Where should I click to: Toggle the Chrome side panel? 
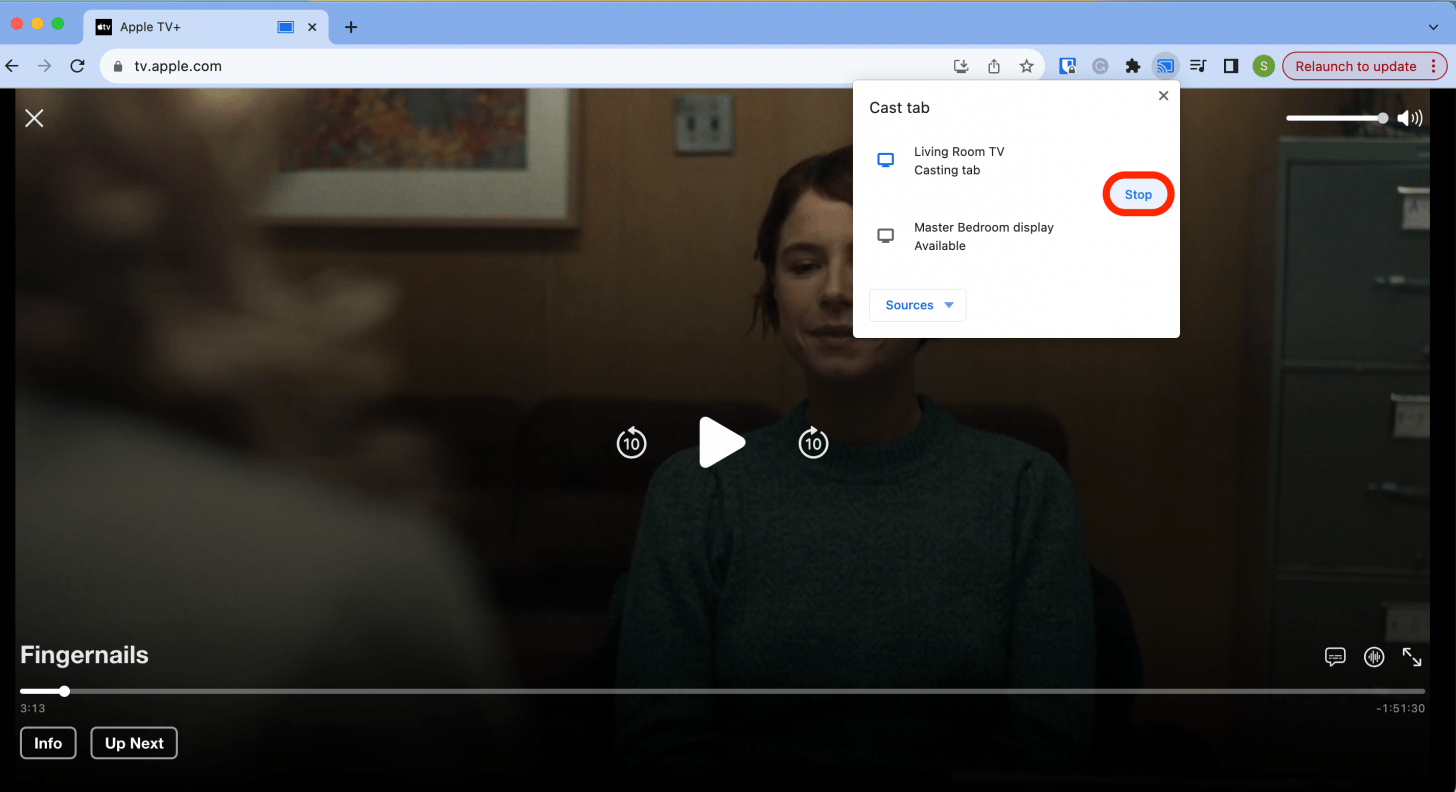point(1231,66)
